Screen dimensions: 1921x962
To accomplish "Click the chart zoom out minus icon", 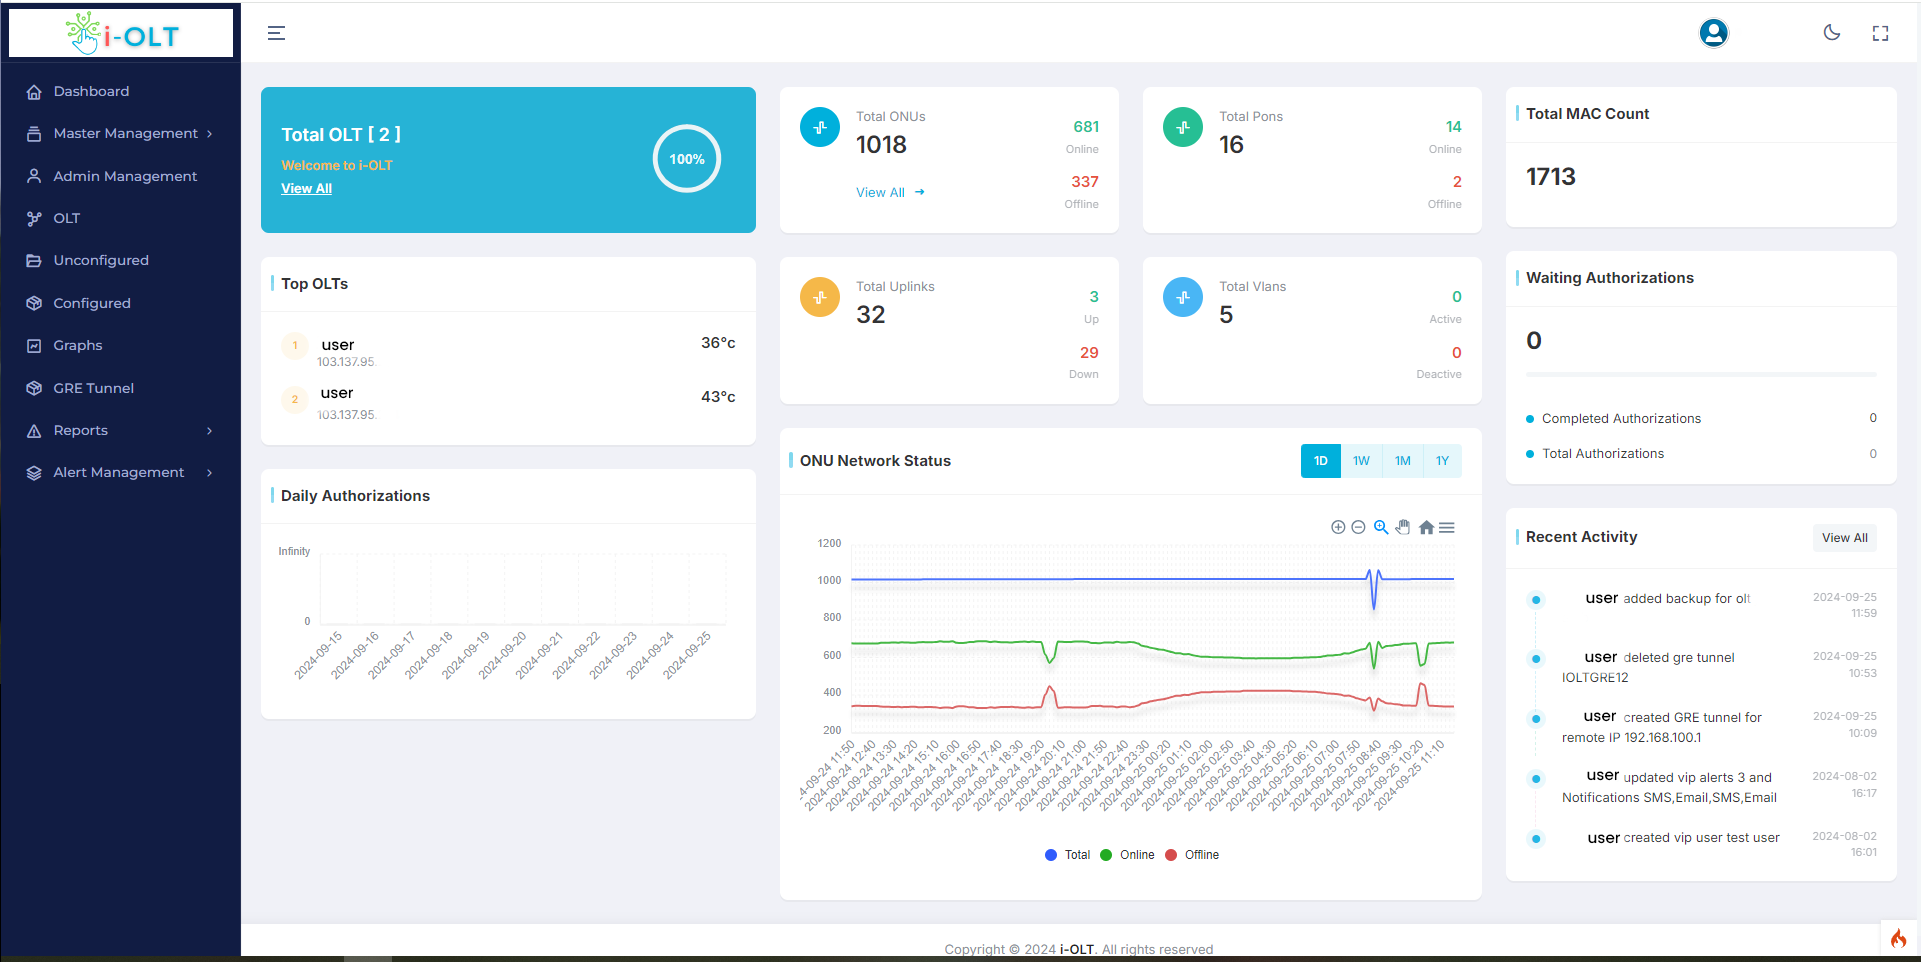I will [1358, 527].
